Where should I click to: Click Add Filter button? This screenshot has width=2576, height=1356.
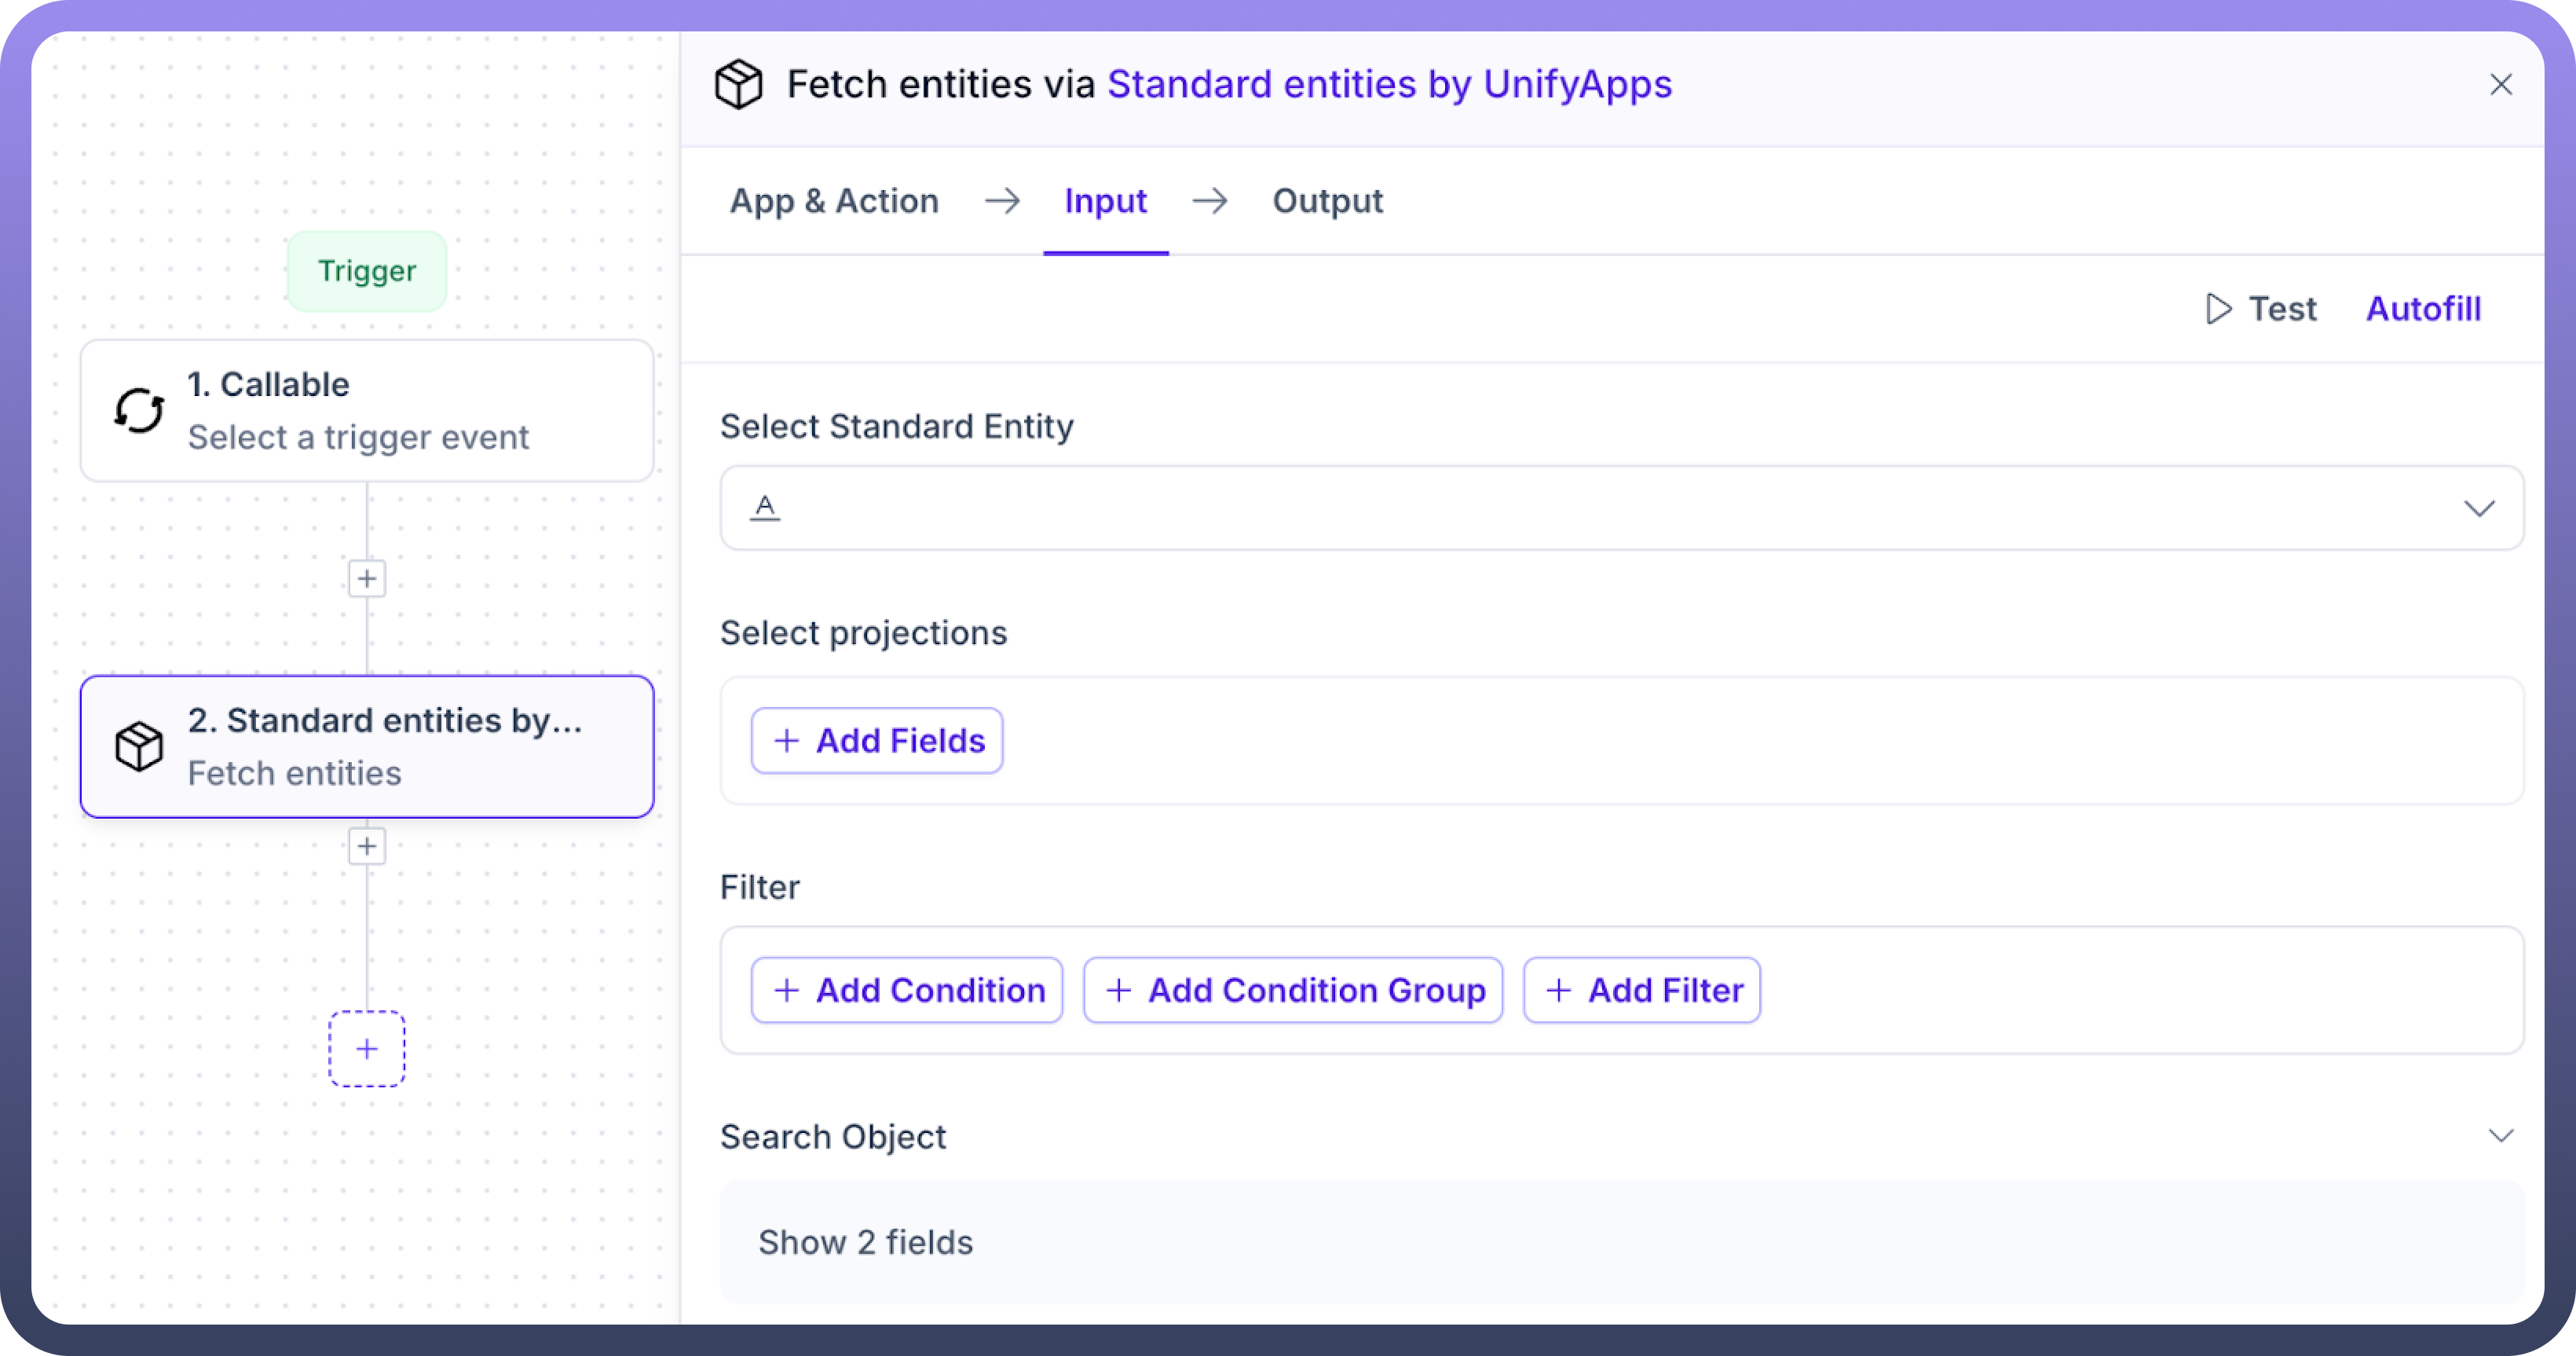1642,990
